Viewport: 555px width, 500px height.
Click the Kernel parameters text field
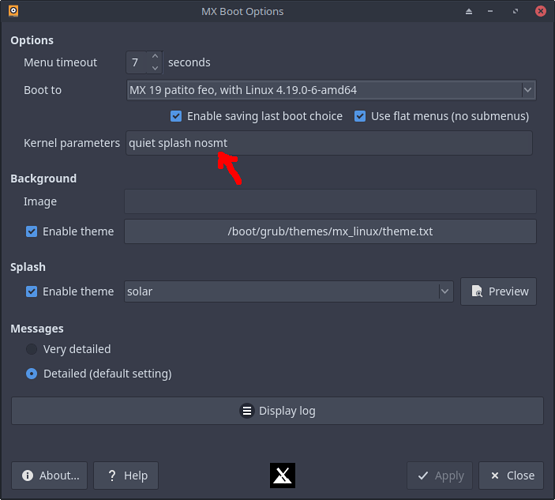[x=329, y=143]
